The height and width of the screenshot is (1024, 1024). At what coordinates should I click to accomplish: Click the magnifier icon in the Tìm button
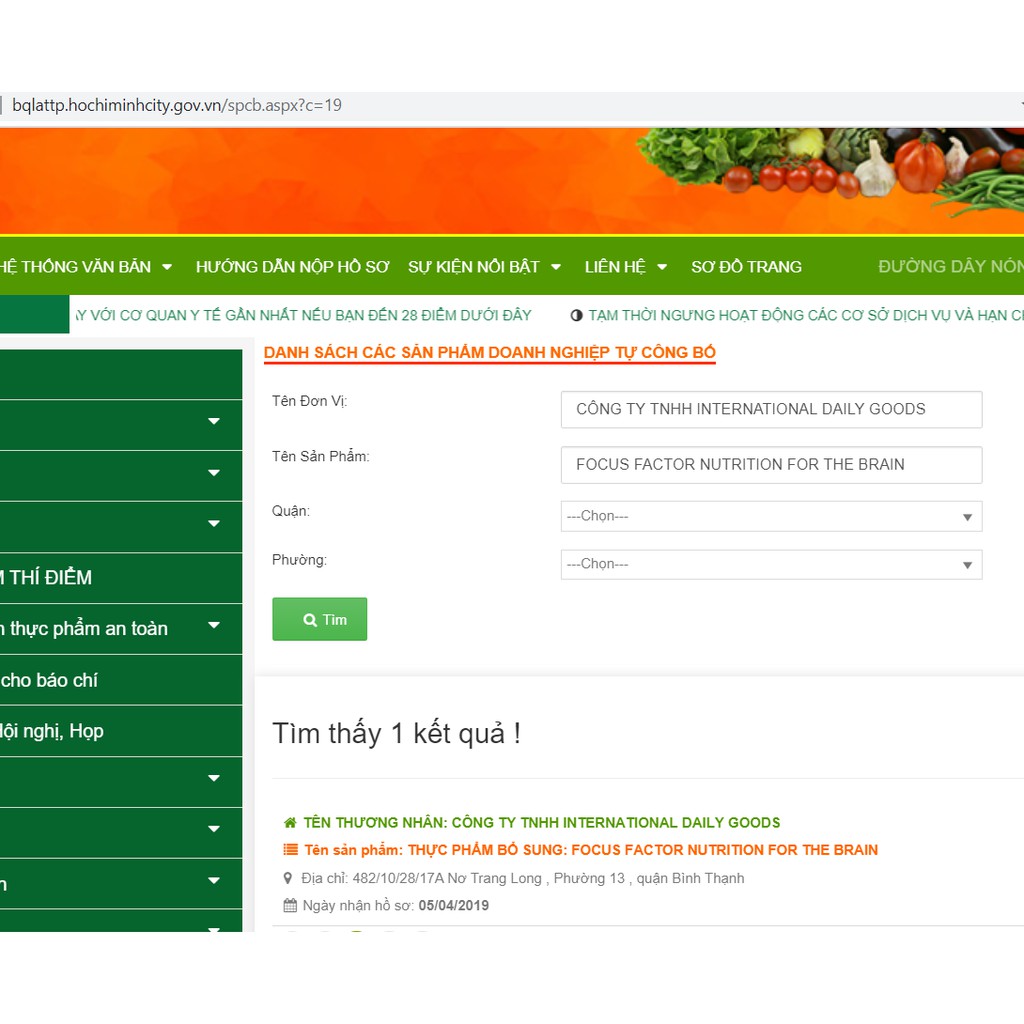[x=310, y=620]
